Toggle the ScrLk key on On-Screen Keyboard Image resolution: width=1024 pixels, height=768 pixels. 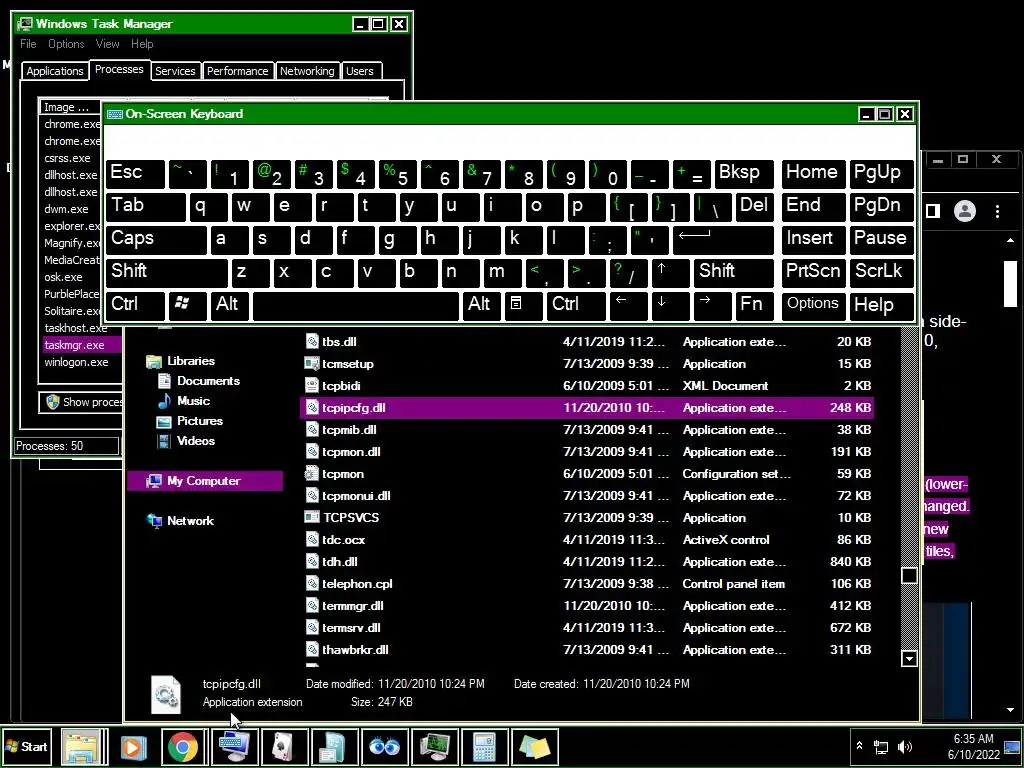point(881,272)
